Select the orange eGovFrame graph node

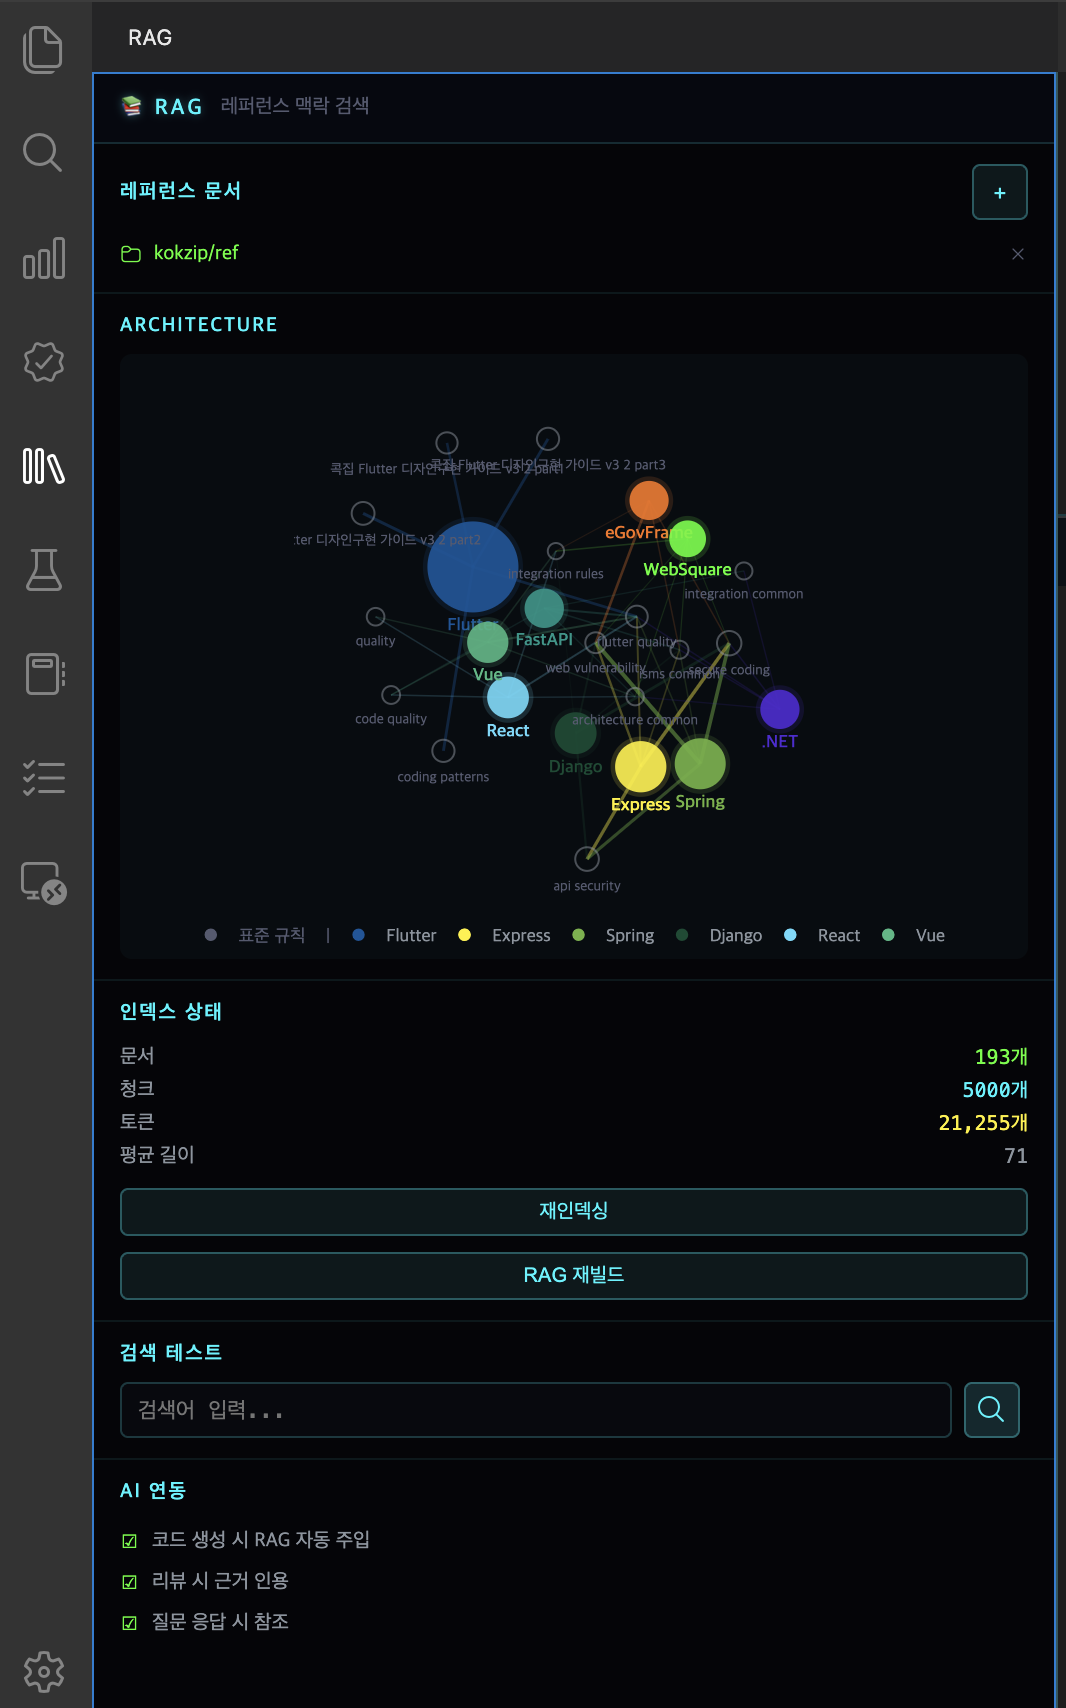[x=648, y=500]
